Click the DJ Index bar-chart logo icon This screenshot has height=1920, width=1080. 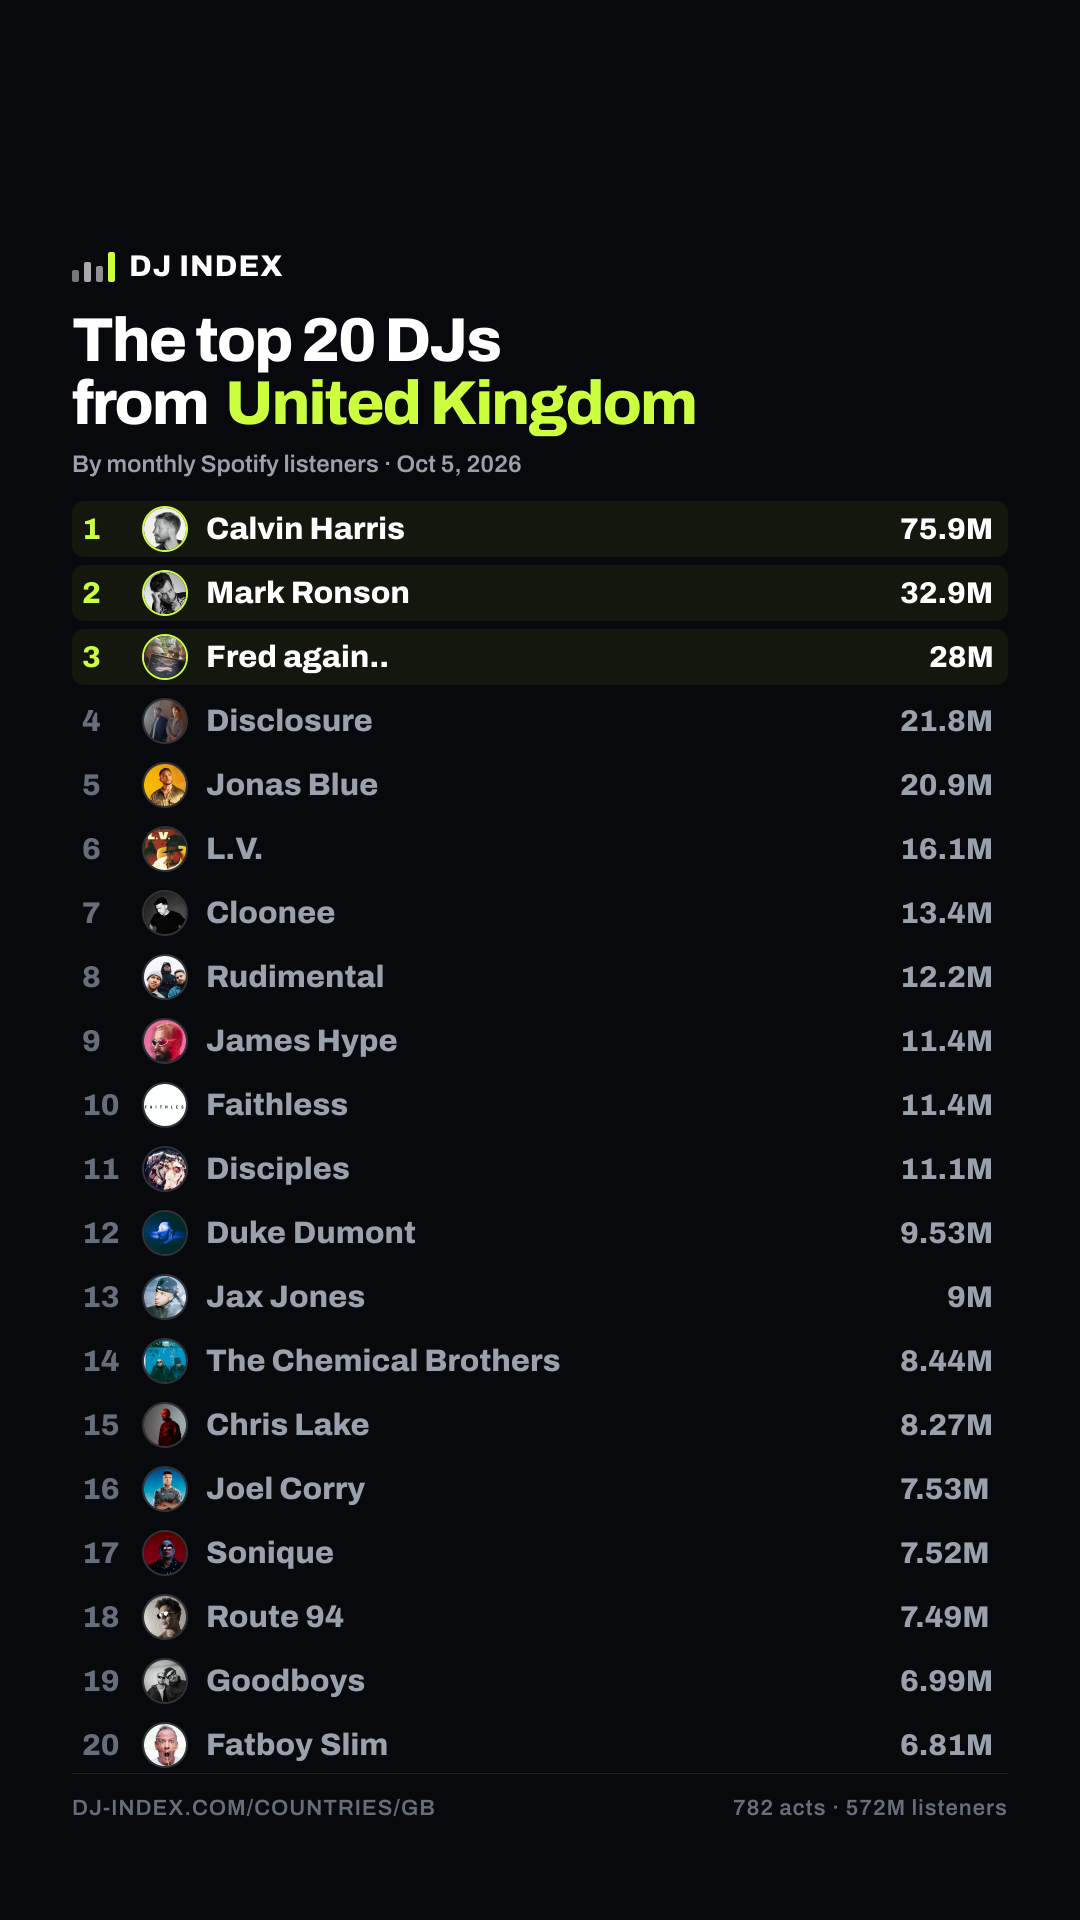coord(93,267)
